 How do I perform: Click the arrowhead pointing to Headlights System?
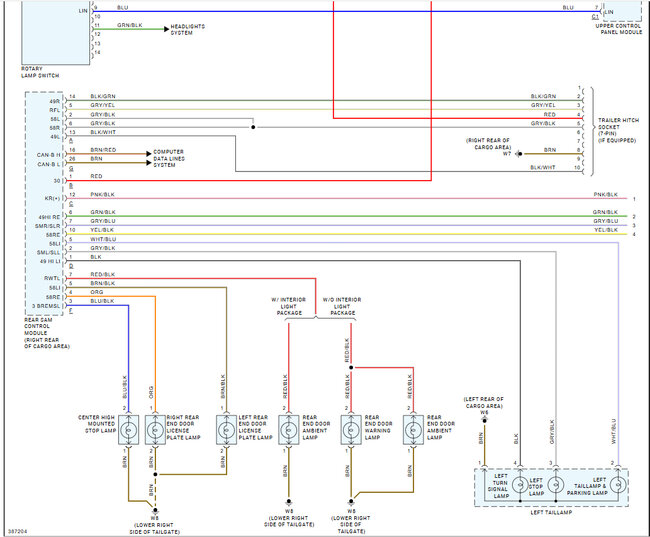tap(167, 29)
